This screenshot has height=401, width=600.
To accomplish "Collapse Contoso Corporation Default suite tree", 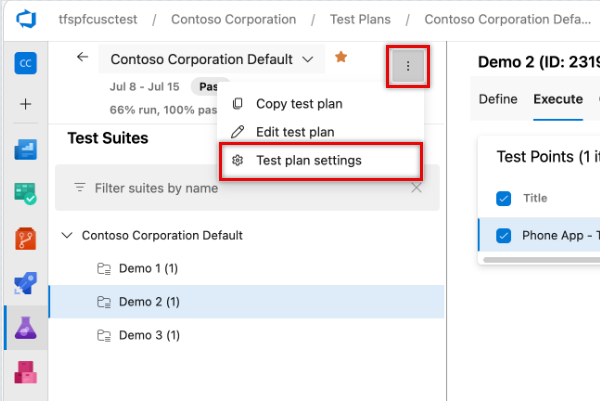I will (67, 236).
